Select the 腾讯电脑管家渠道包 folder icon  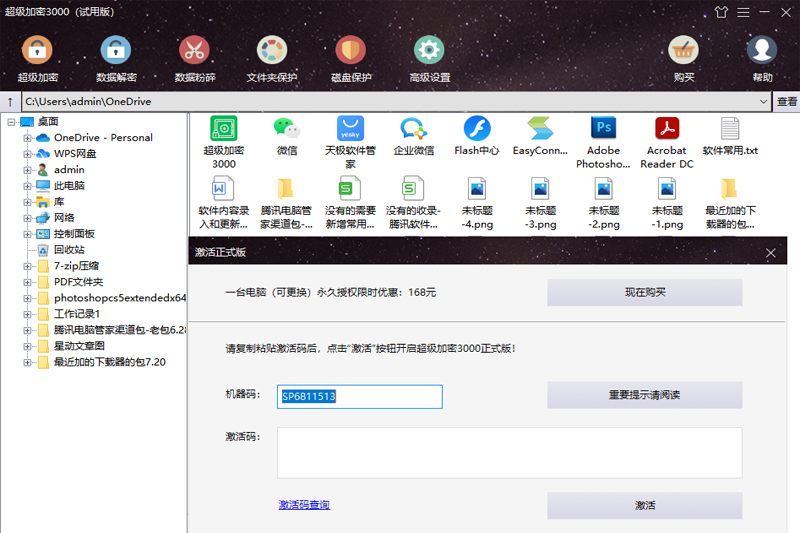point(286,189)
